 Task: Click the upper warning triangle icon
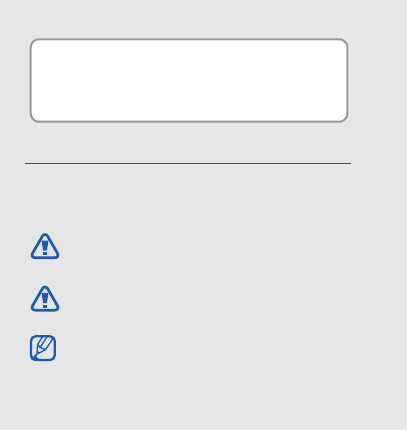click(45, 246)
